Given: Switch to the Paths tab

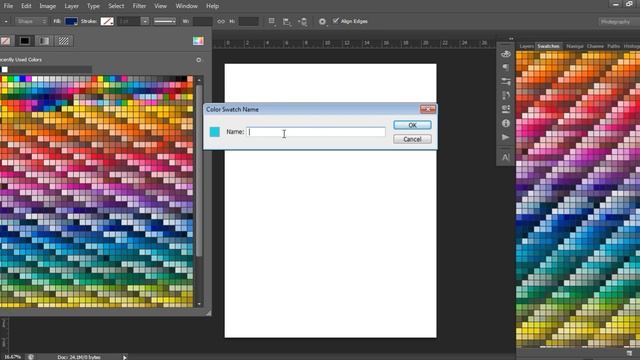Looking at the screenshot, I should tap(613, 46).
